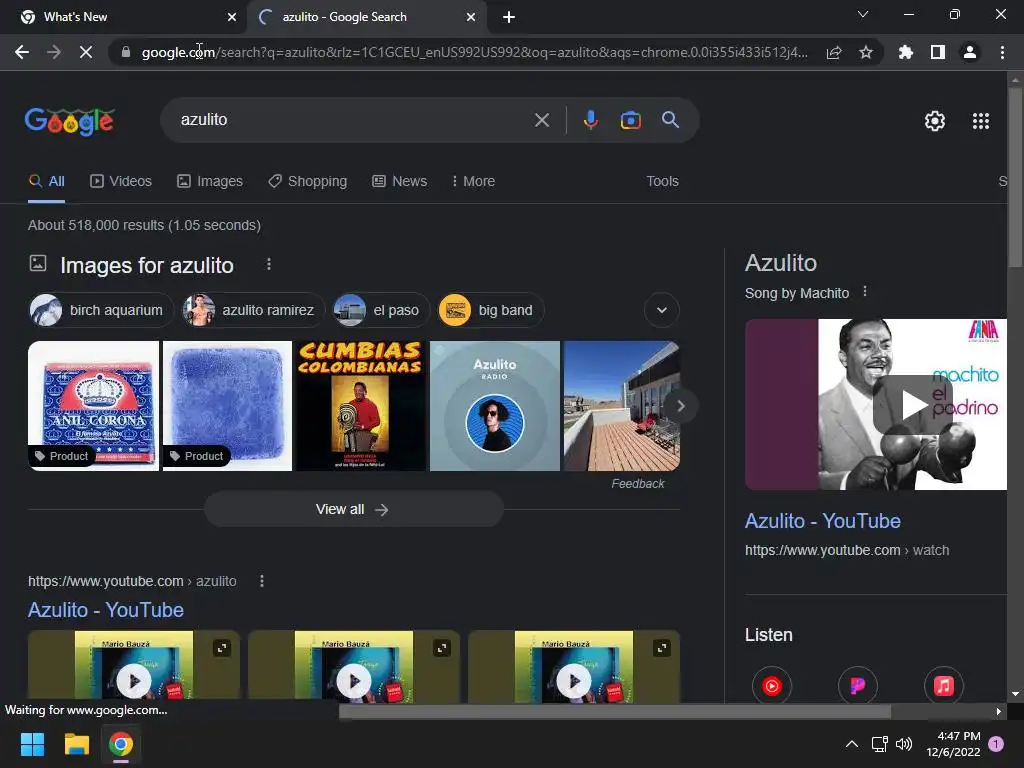This screenshot has height=768, width=1024.
Task: Open Google quick settings gear
Action: pyautogui.click(x=935, y=121)
